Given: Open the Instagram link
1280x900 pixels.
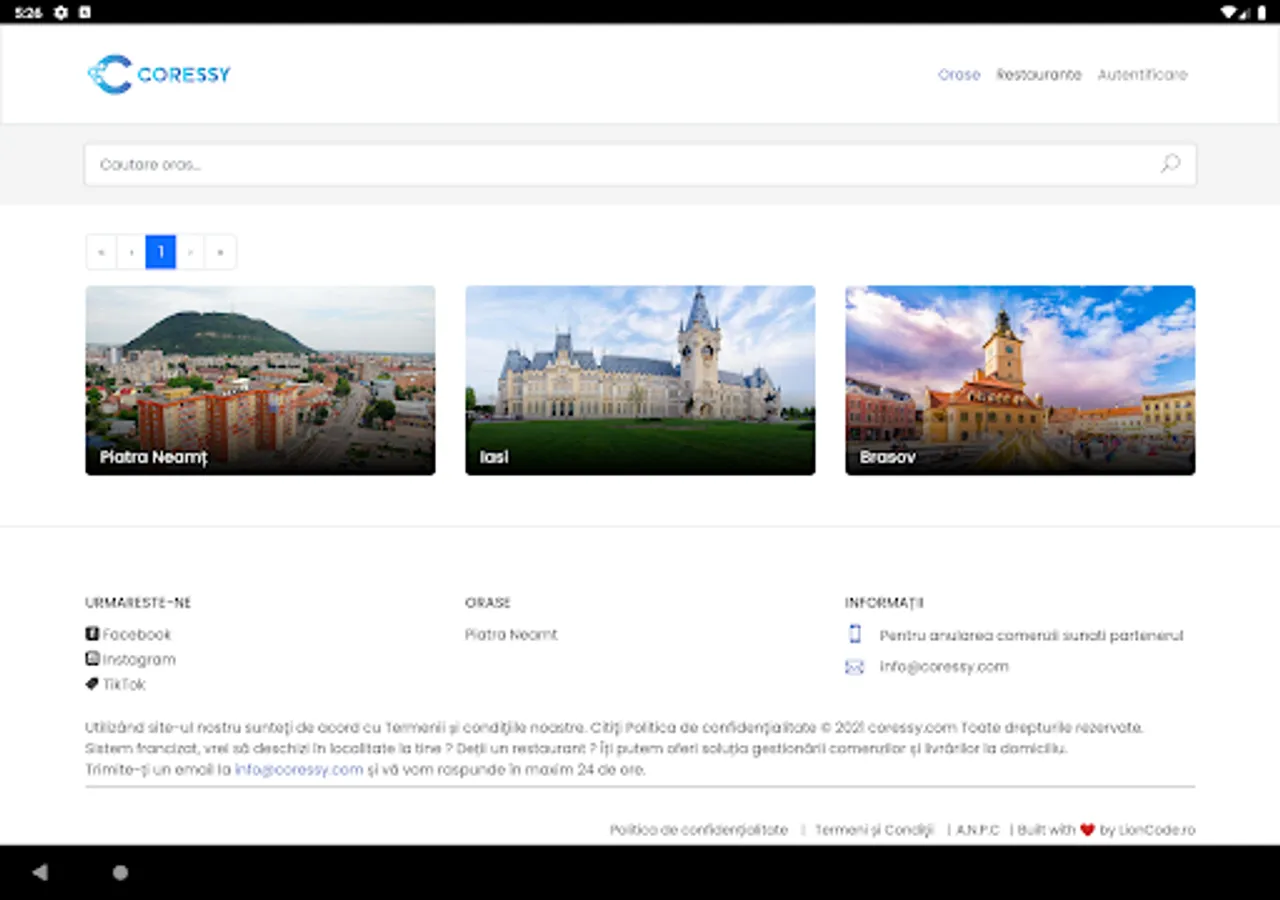Looking at the screenshot, I should (139, 659).
